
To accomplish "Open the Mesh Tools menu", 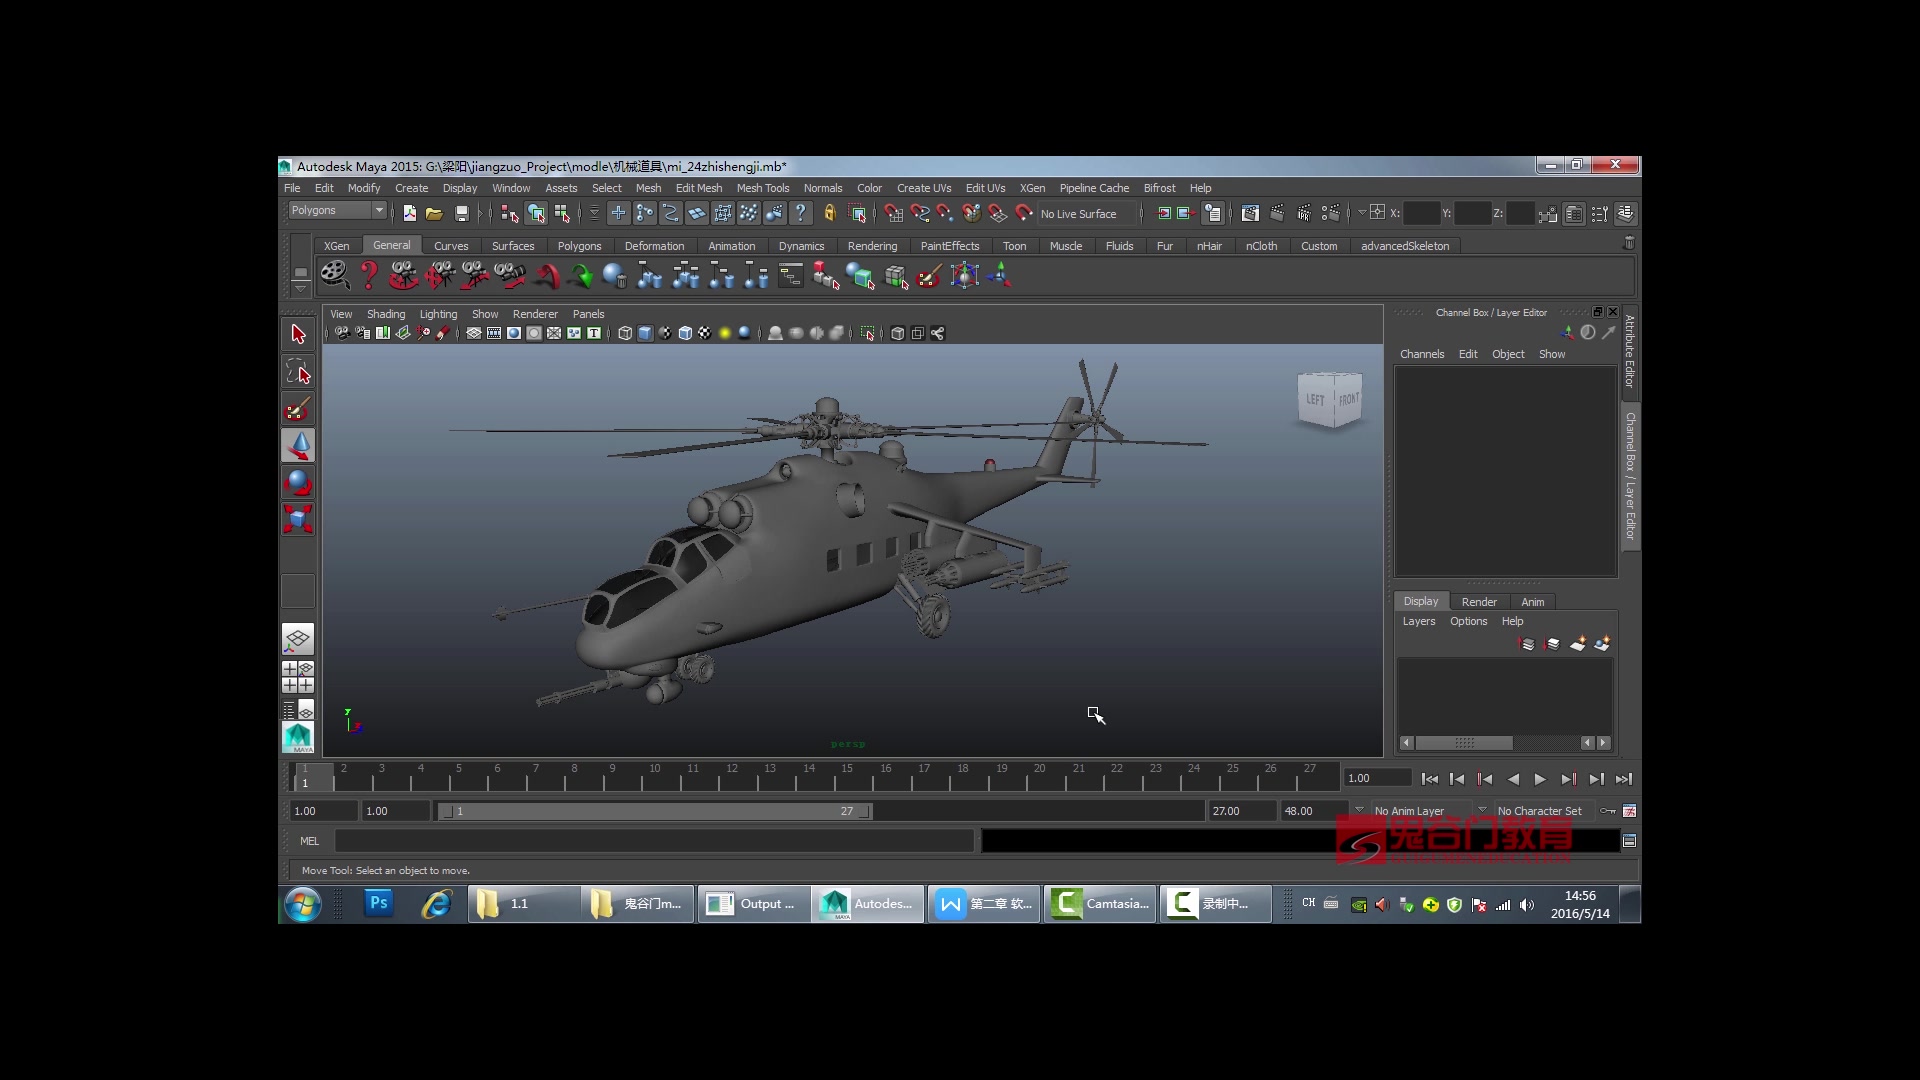I will point(762,188).
